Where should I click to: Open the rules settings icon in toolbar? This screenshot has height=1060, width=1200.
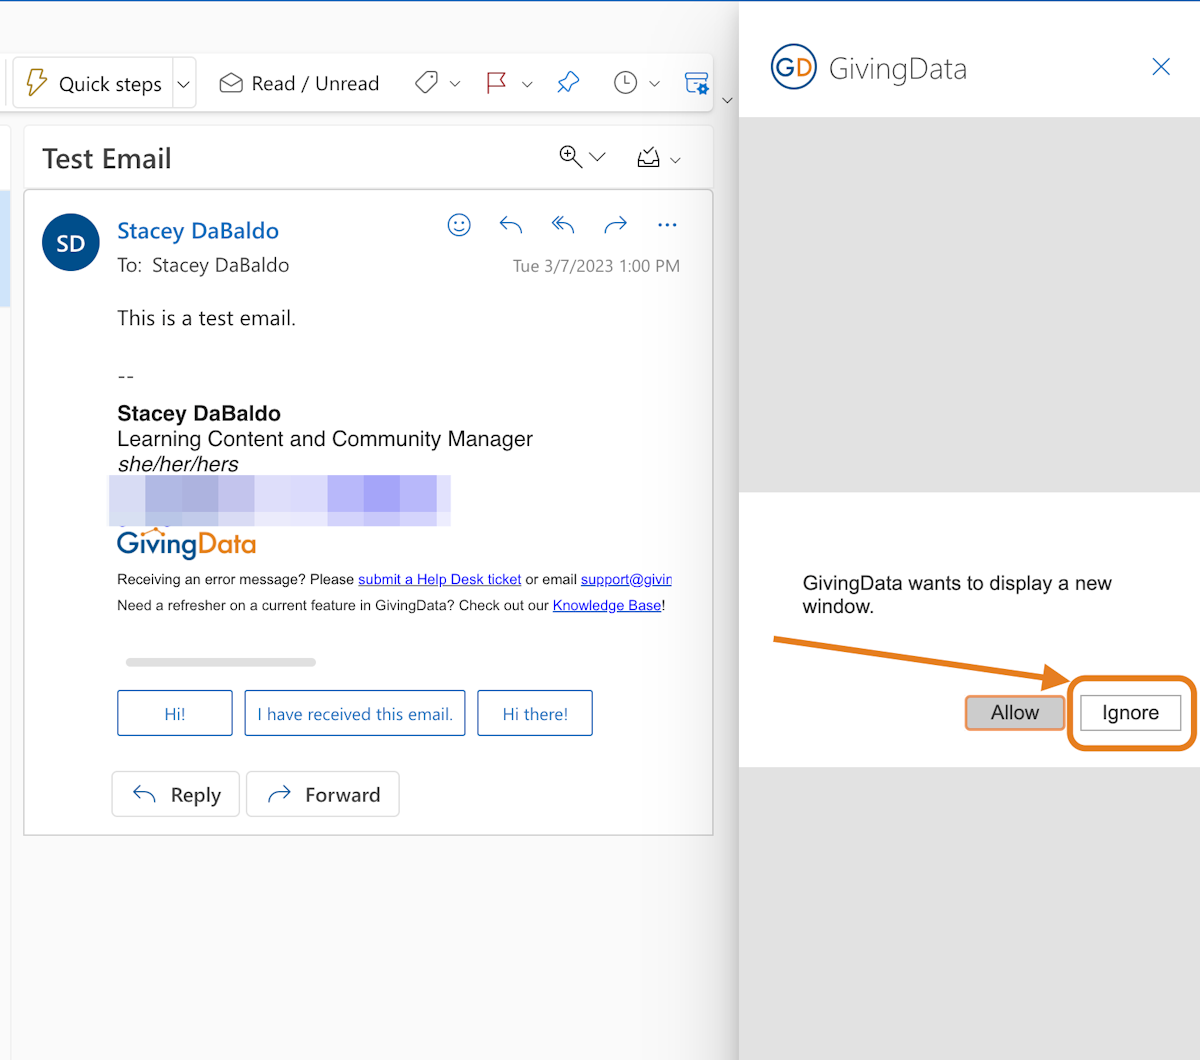pos(696,83)
